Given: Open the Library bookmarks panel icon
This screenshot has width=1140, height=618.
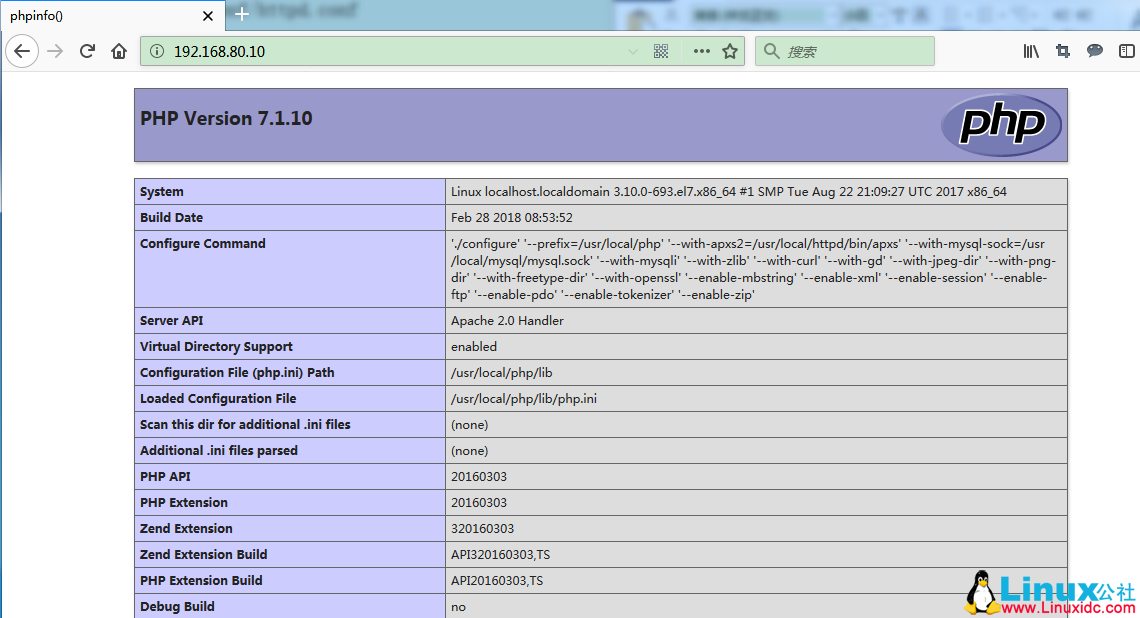Looking at the screenshot, I should [1031, 51].
